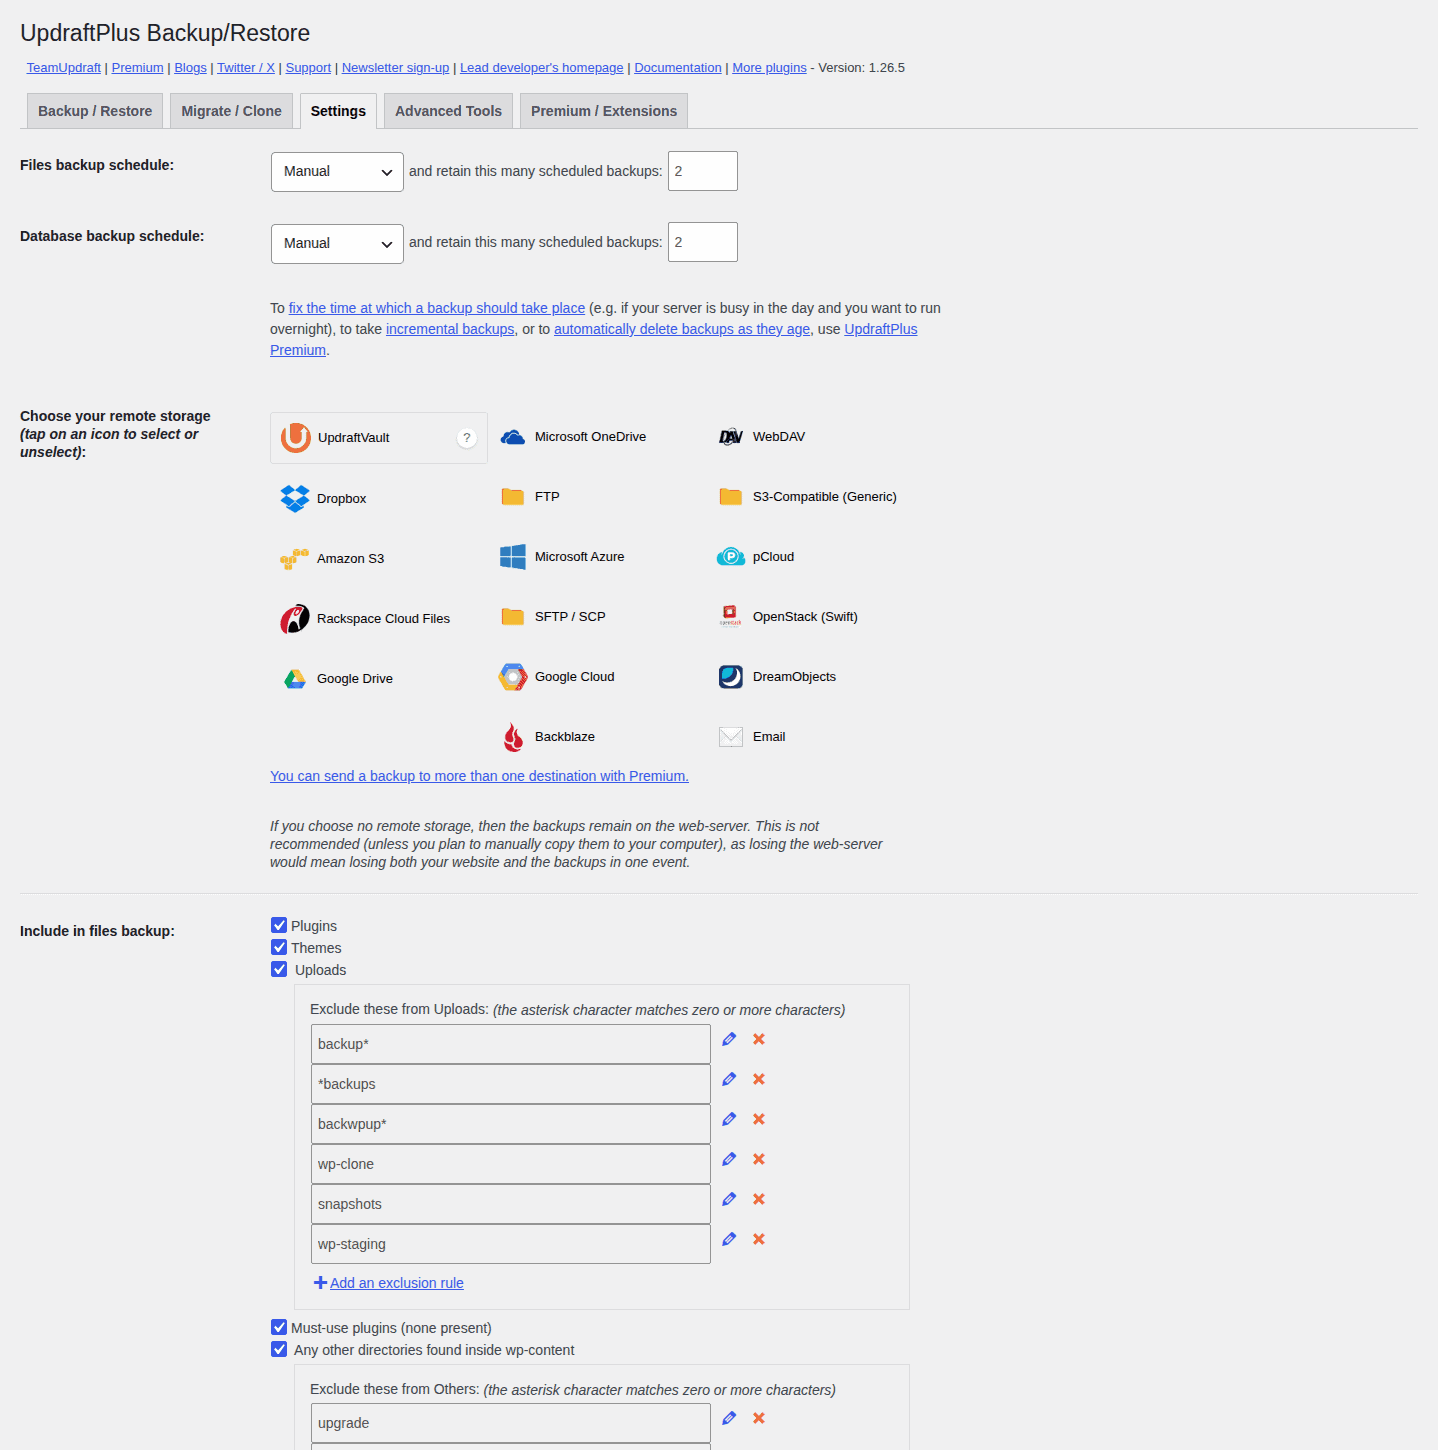Follow the incremental backups link
This screenshot has width=1438, height=1450.
tap(450, 329)
